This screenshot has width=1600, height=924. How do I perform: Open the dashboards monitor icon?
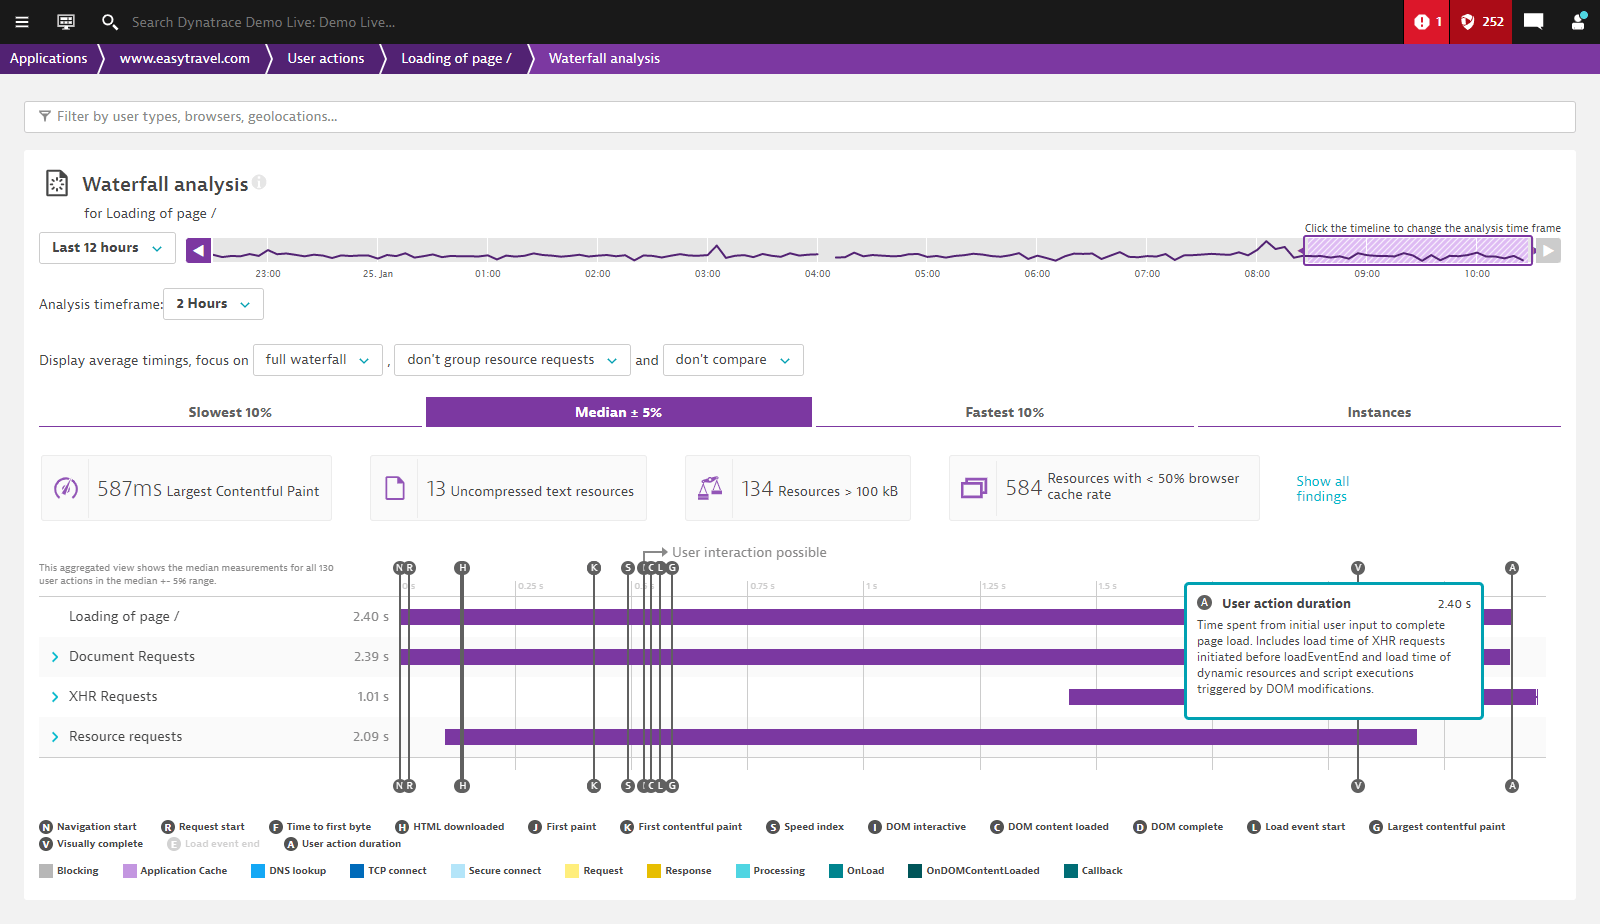(x=66, y=22)
